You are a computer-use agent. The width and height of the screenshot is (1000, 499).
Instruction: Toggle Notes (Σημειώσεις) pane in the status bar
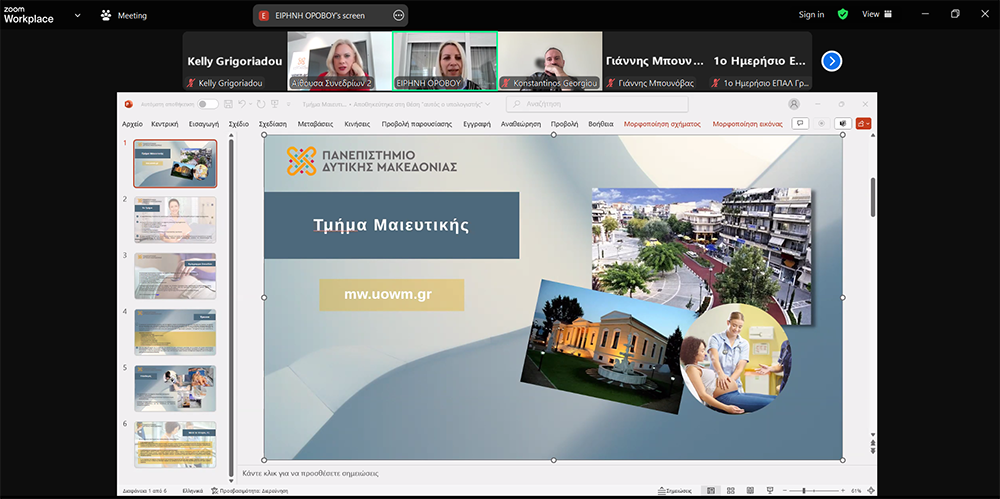point(677,490)
